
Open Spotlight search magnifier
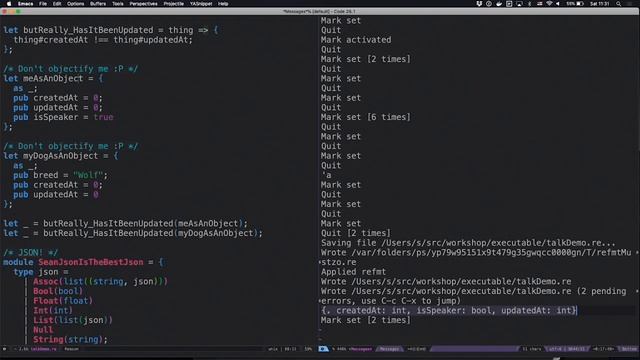click(619, 4)
